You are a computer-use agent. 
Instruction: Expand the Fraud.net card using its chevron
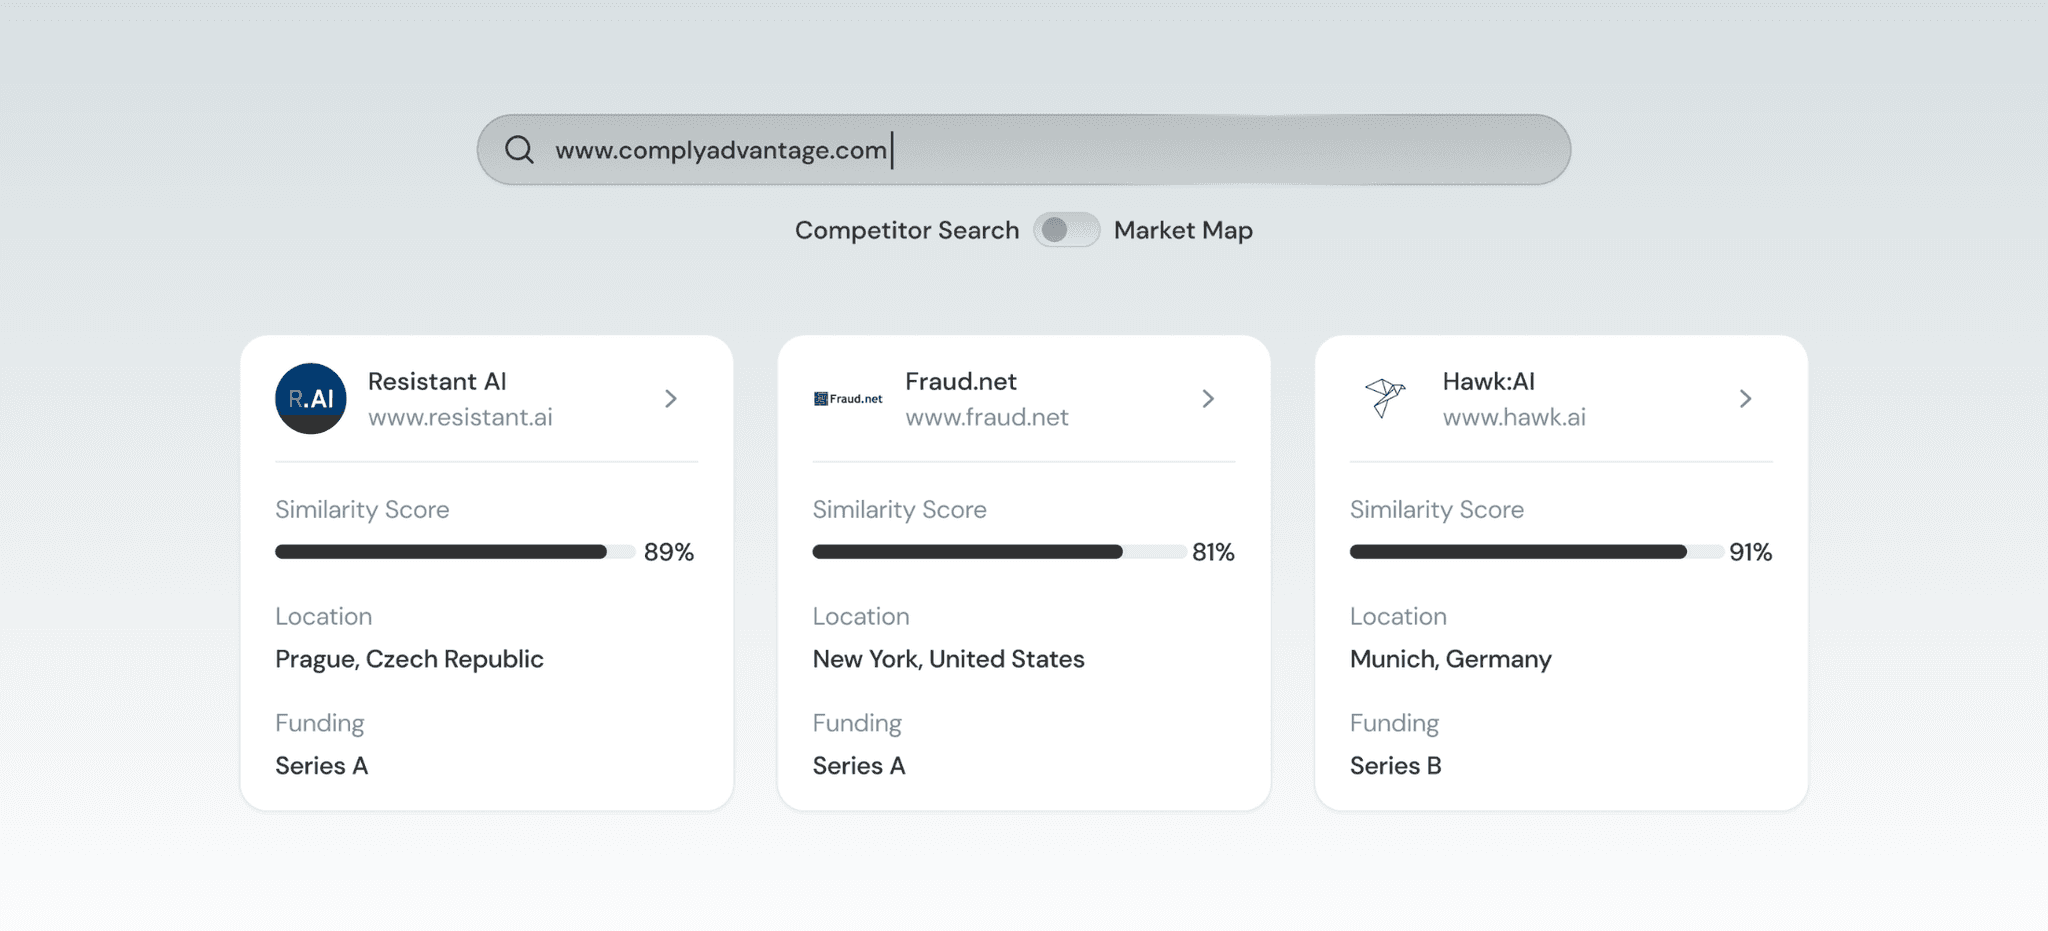pos(1208,399)
